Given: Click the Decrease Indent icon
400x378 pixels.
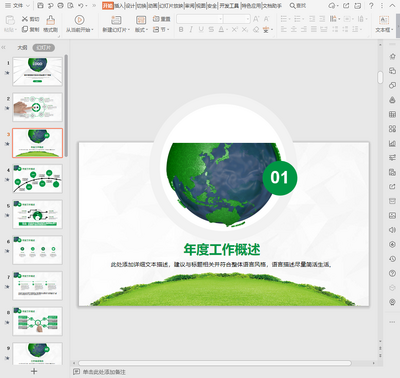Looking at the screenshot, I should [x=312, y=19].
